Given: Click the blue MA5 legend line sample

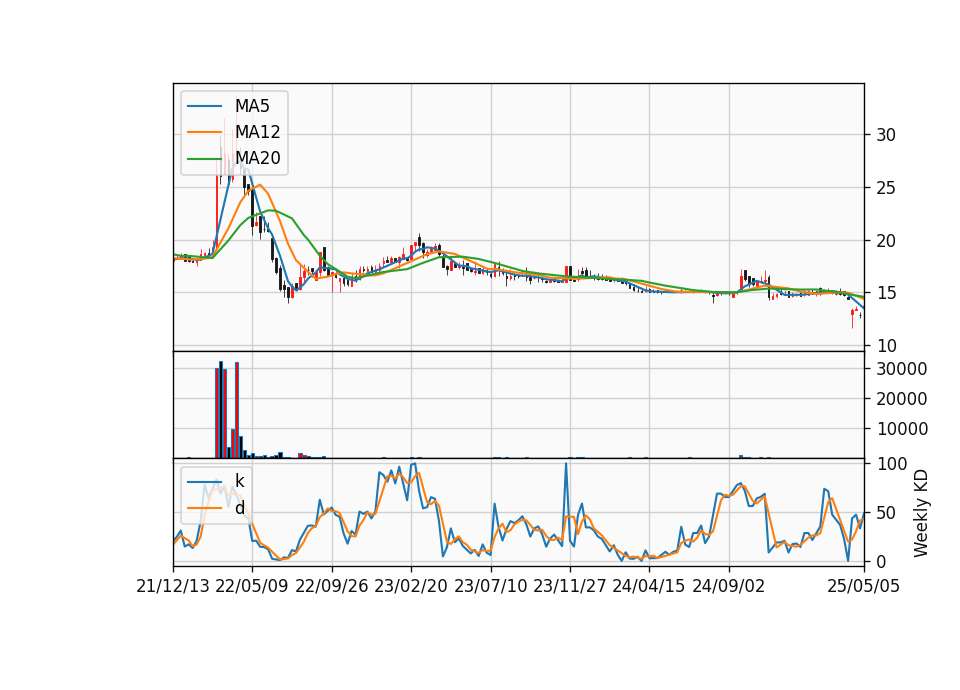Looking at the screenshot, I should point(204,106).
